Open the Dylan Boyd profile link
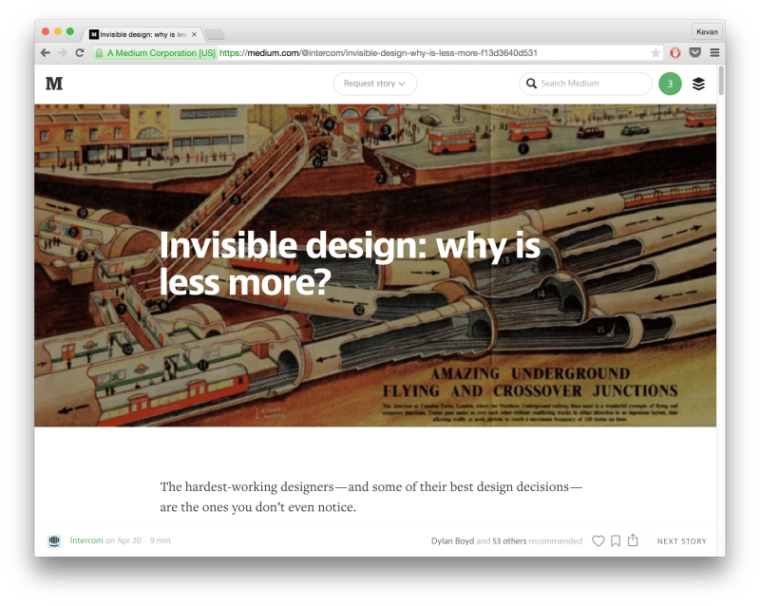The image size is (760, 606). click(452, 541)
